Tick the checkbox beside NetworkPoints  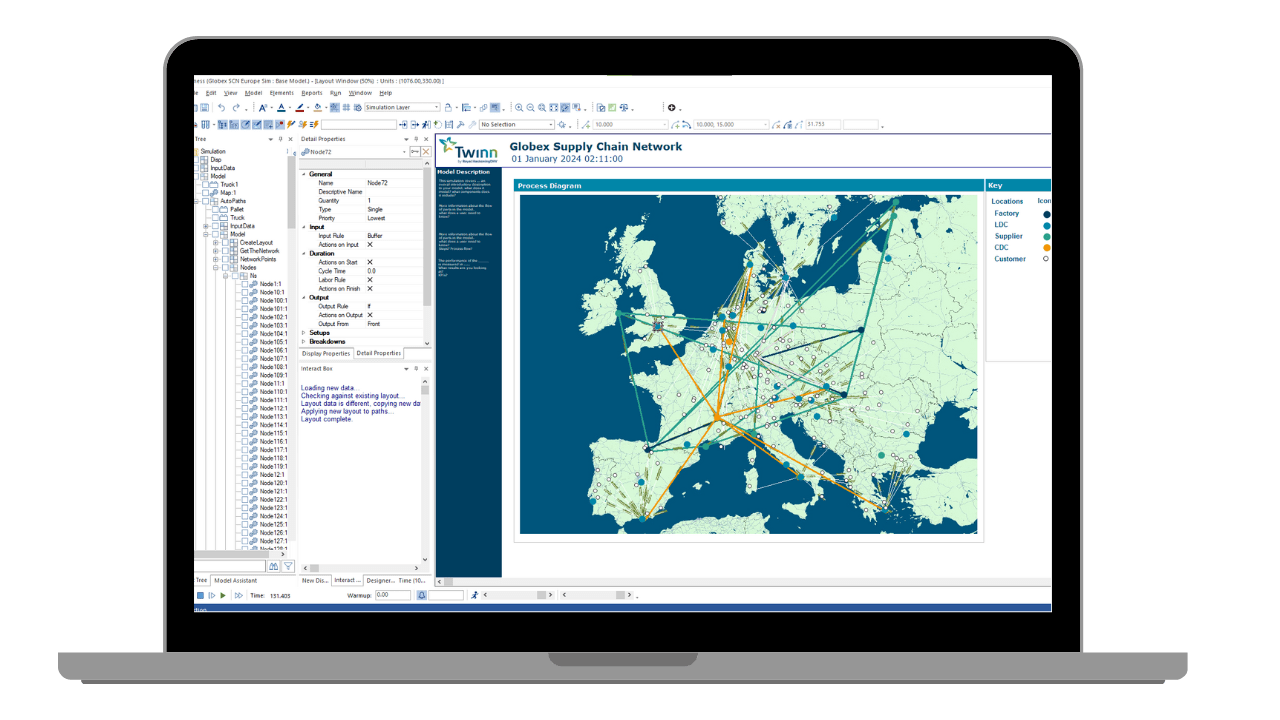click(x=224, y=259)
